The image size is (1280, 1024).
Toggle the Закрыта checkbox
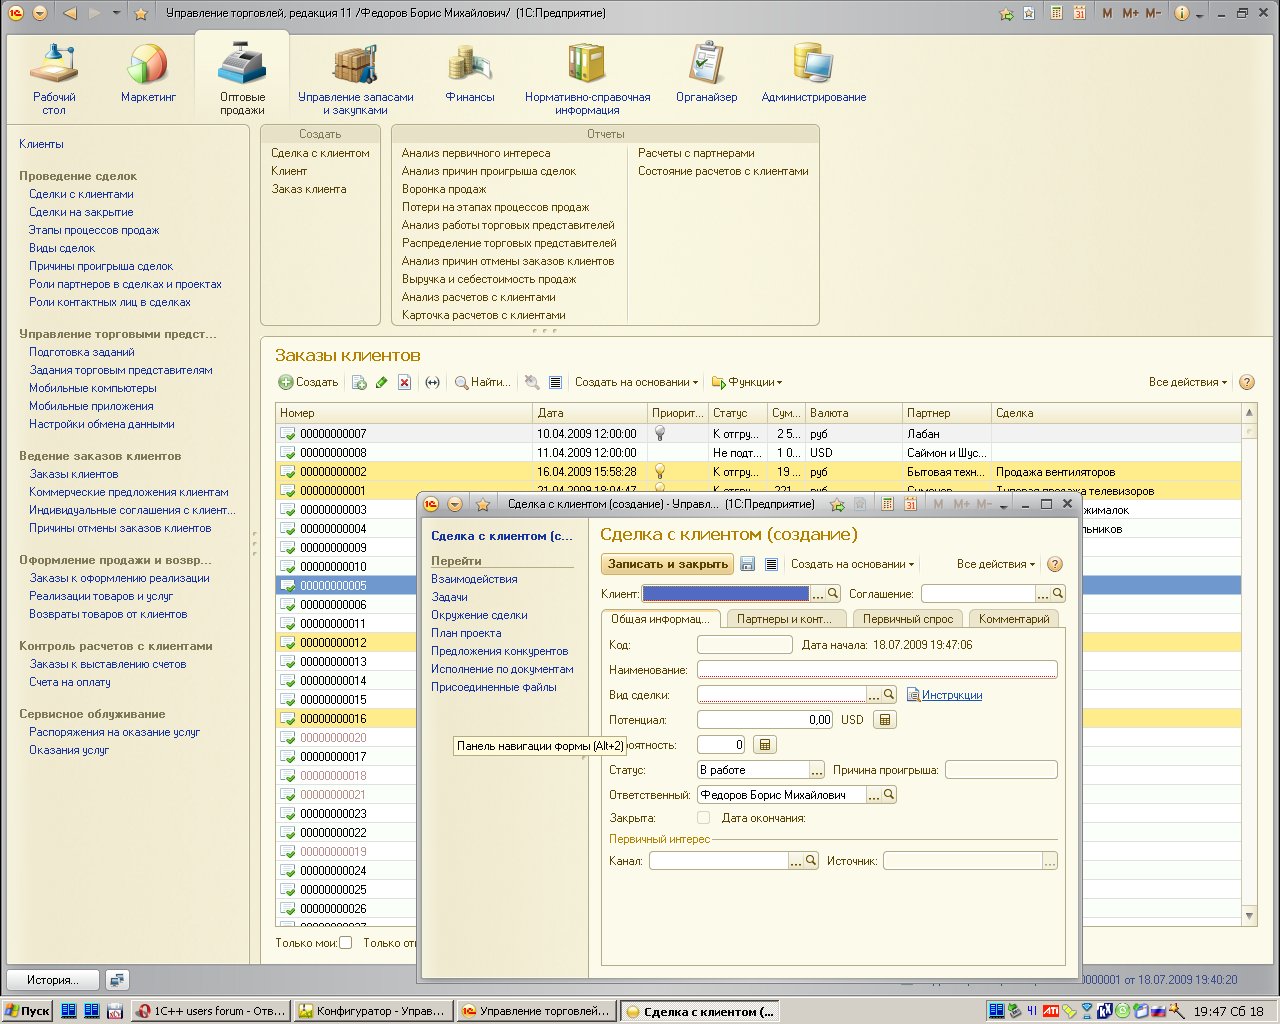(704, 818)
